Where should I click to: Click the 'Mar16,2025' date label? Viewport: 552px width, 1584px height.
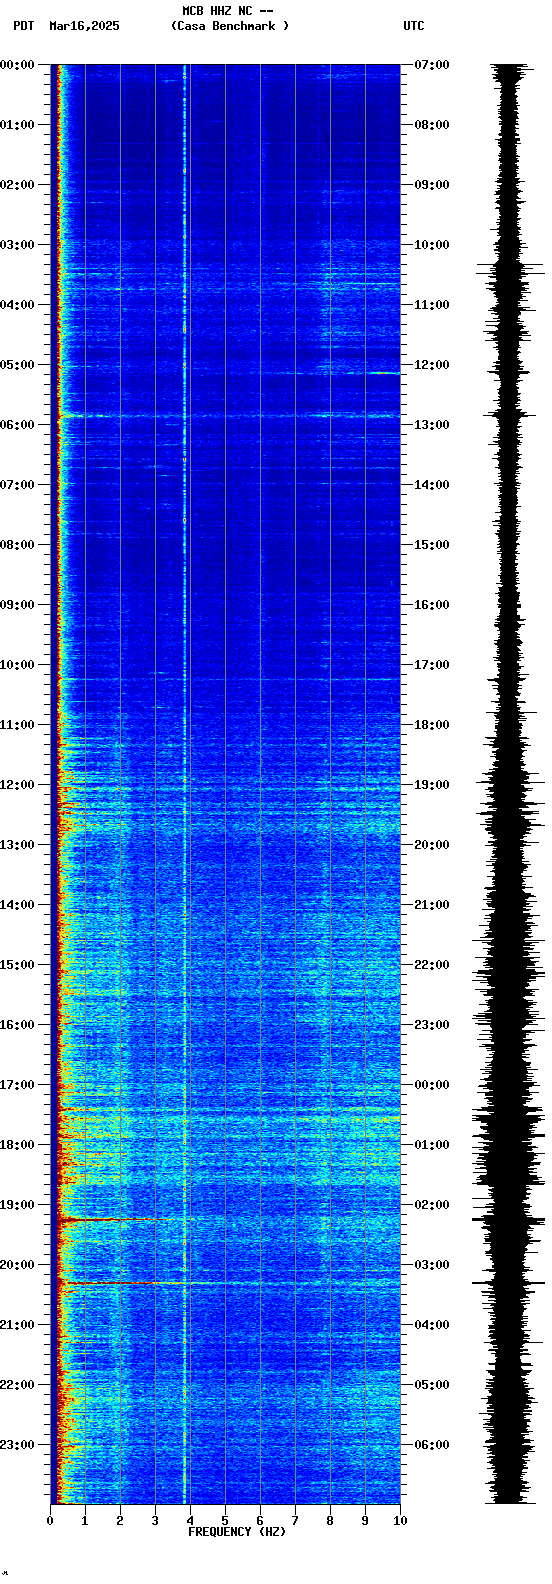pos(84,26)
